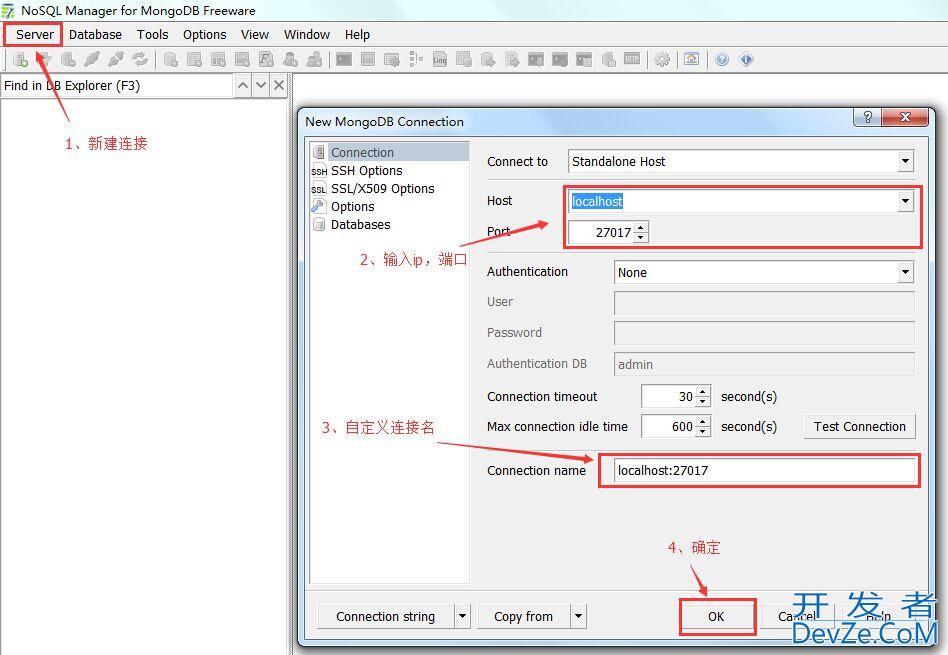Open the Copy from dropdown arrow
The height and width of the screenshot is (655, 948).
[578, 616]
